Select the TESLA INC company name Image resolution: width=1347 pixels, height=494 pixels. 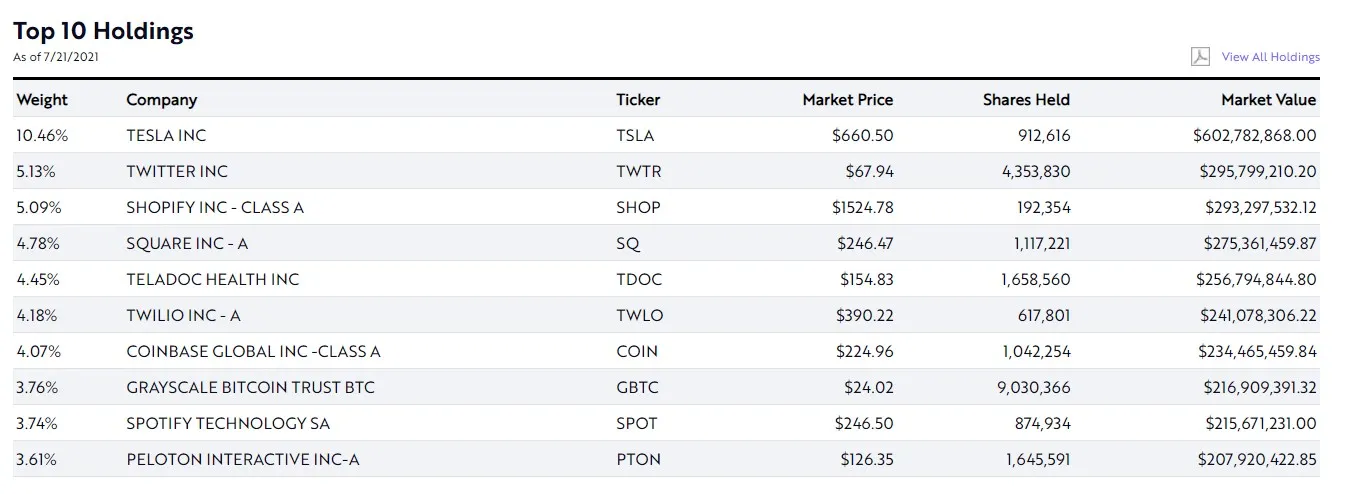(x=166, y=135)
